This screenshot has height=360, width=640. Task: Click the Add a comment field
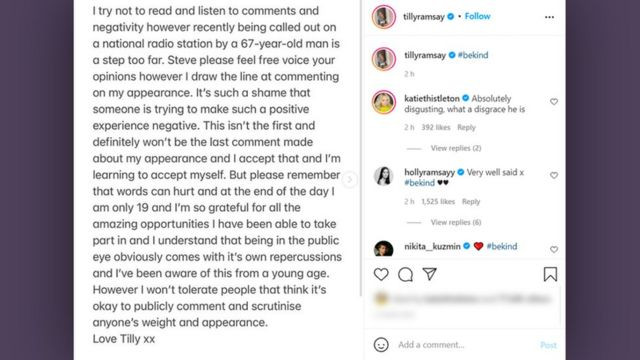point(465,345)
